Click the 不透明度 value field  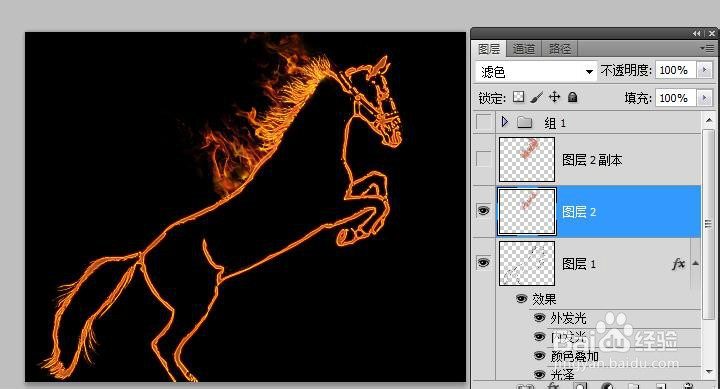pos(676,70)
